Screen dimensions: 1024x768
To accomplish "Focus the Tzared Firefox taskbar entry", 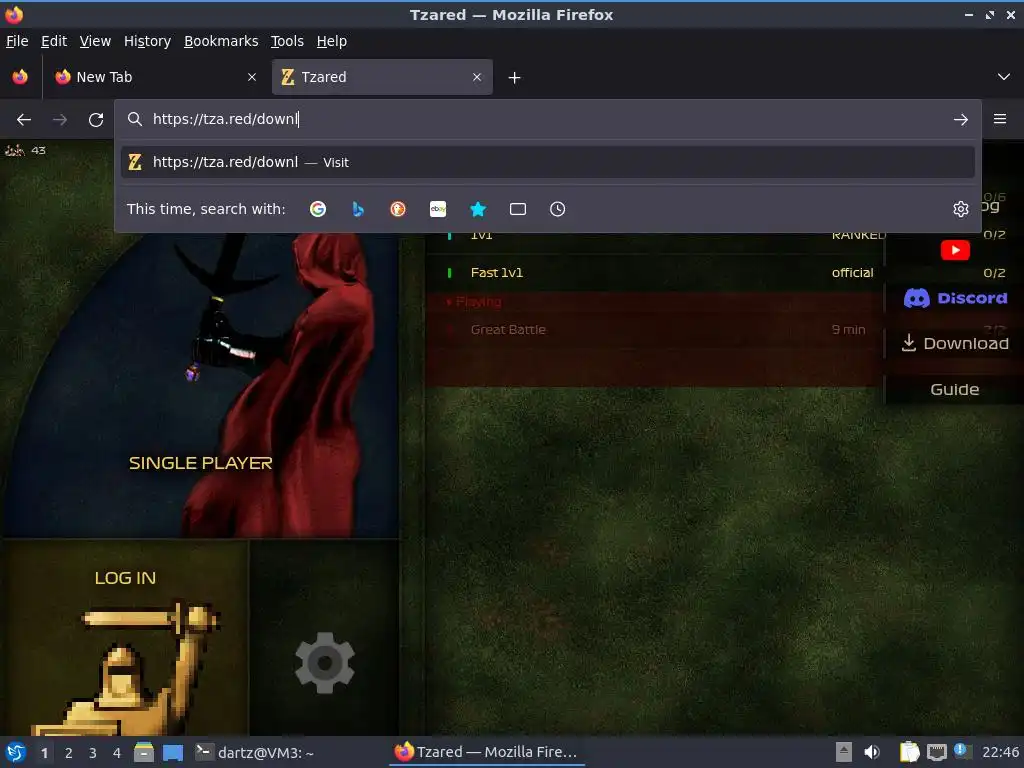I will (487, 752).
